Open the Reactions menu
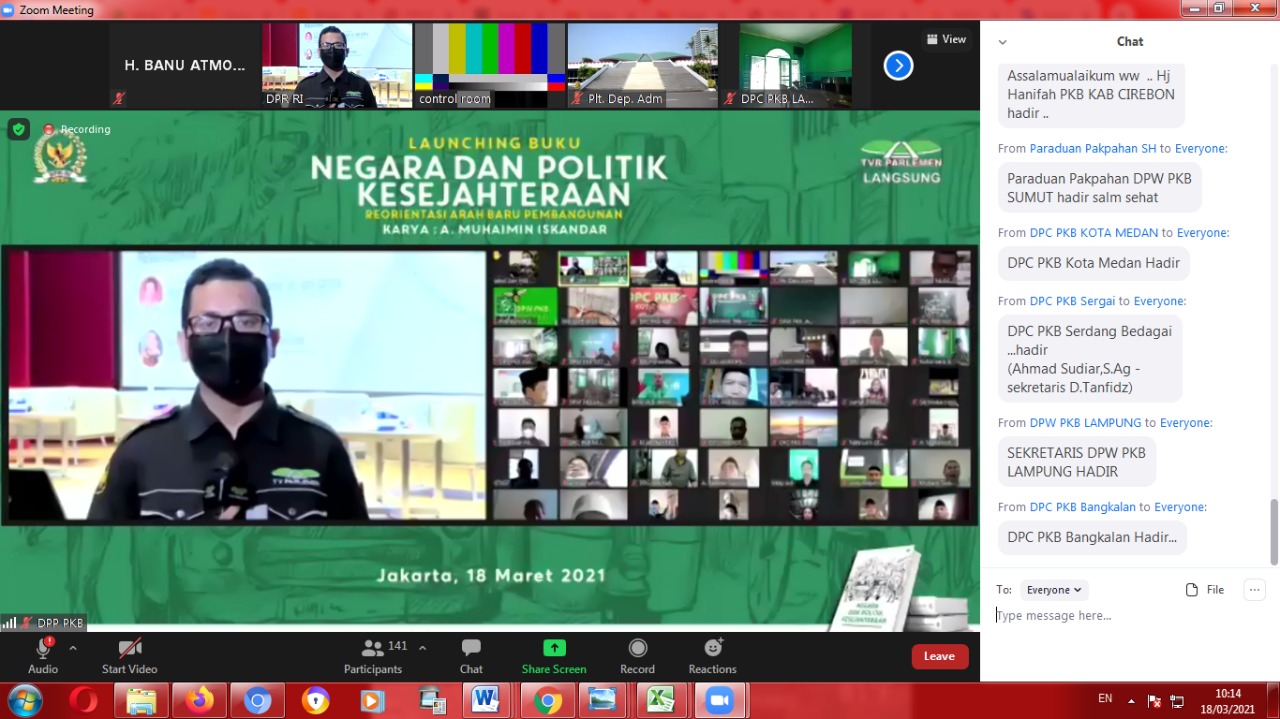 point(712,656)
